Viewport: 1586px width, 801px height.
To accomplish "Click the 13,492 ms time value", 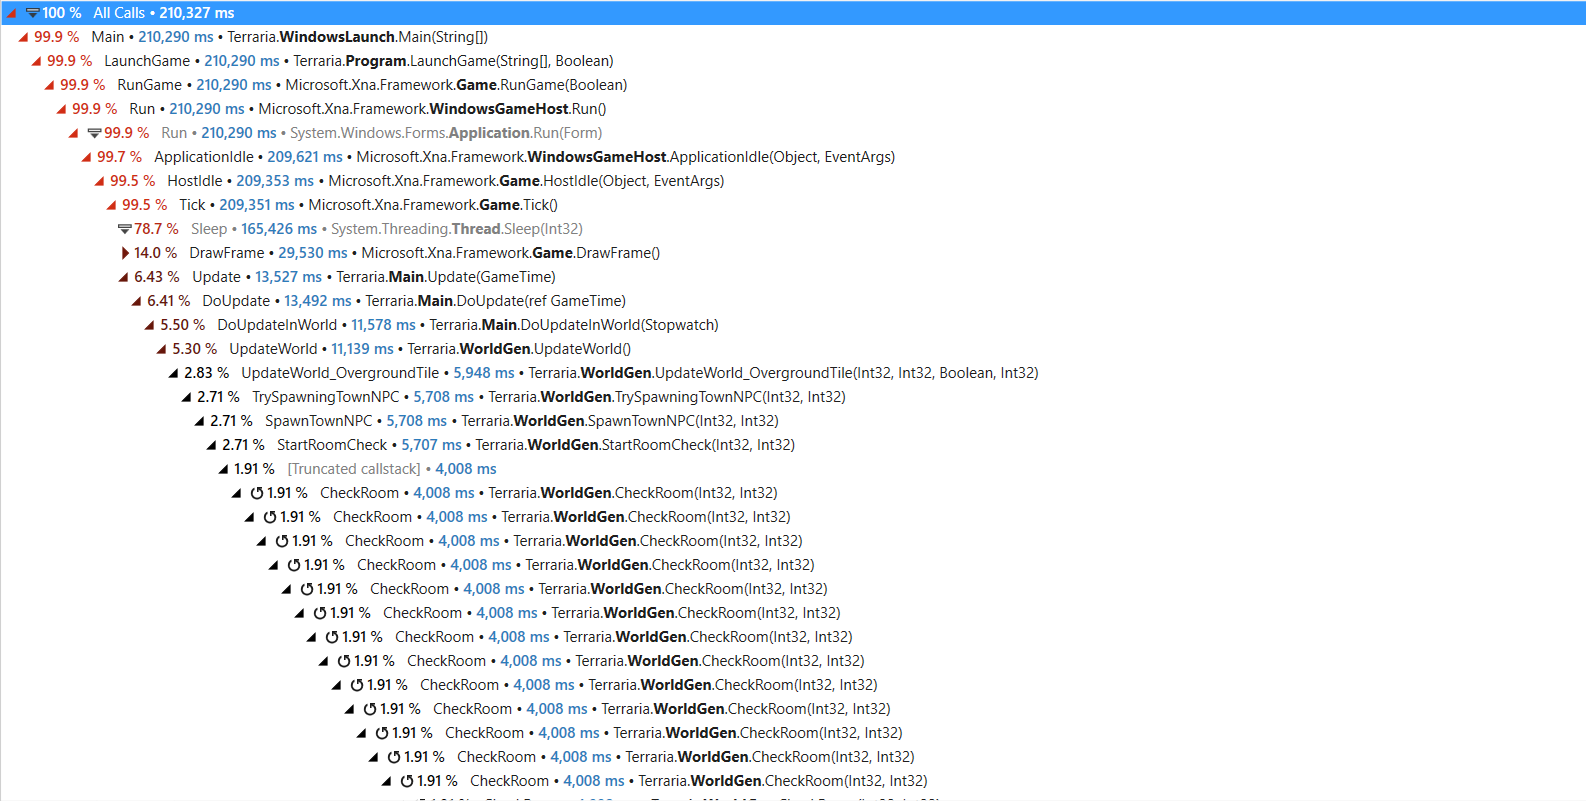I will [318, 301].
